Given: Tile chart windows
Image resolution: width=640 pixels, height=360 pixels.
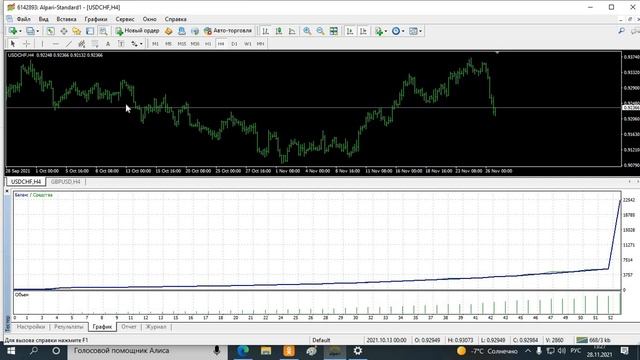Looking at the screenshot, I should pyautogui.click(x=333, y=31).
